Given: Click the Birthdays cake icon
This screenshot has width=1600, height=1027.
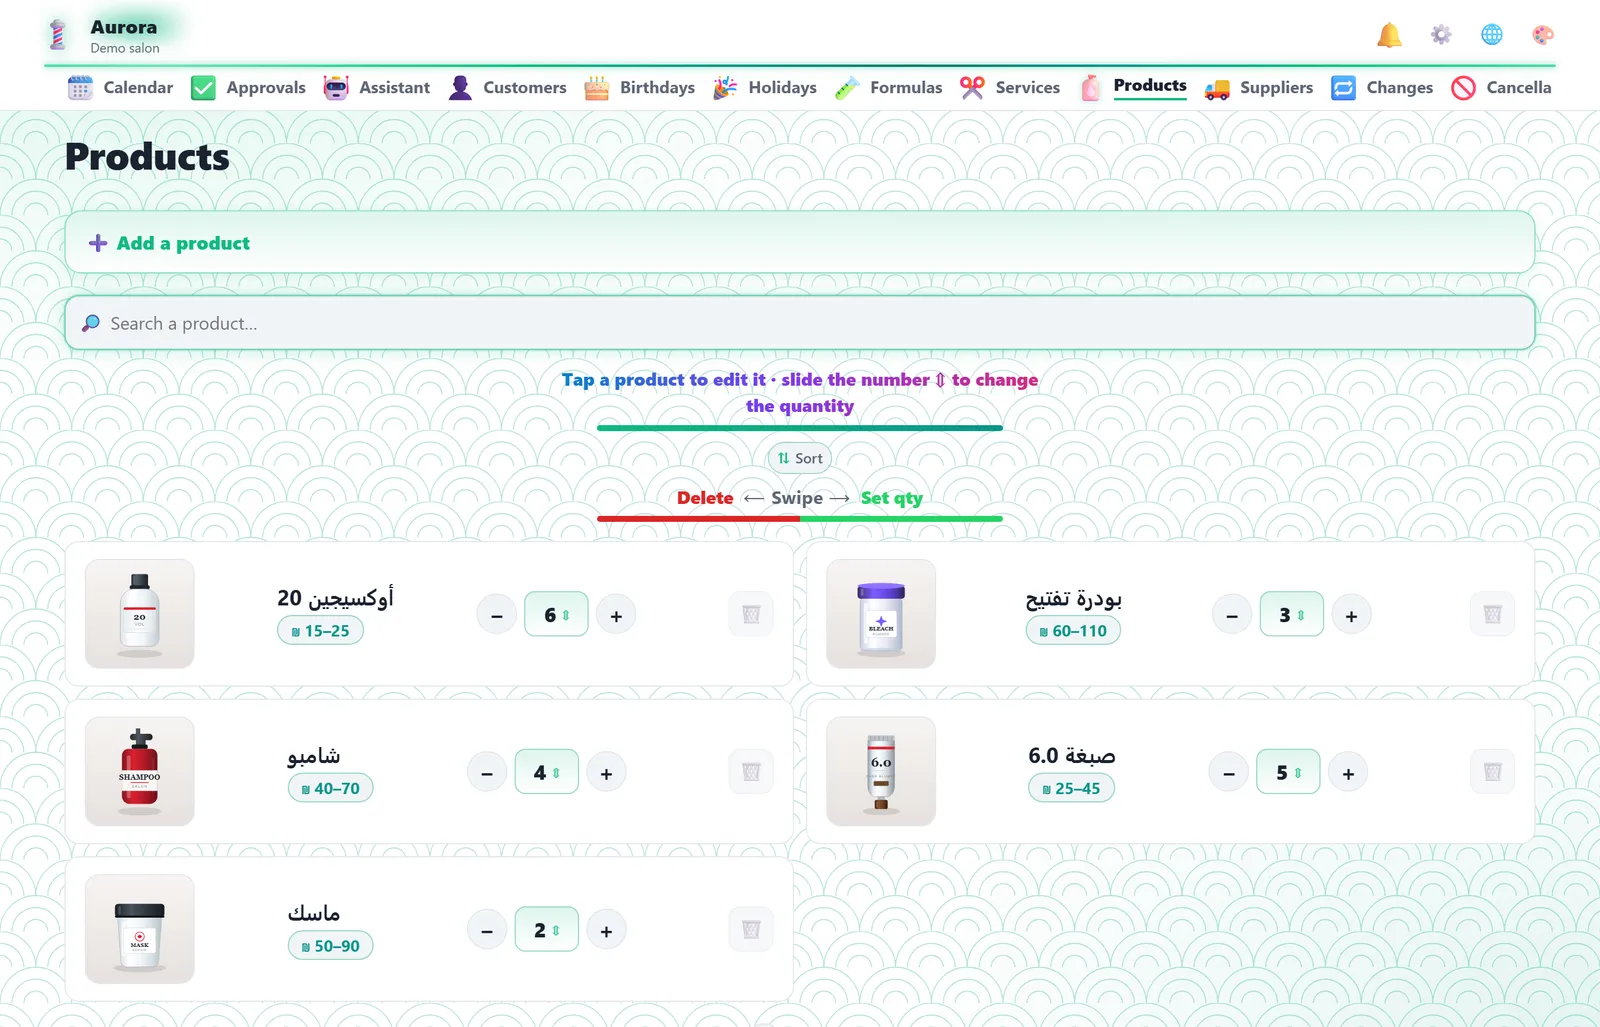Looking at the screenshot, I should click(x=596, y=88).
